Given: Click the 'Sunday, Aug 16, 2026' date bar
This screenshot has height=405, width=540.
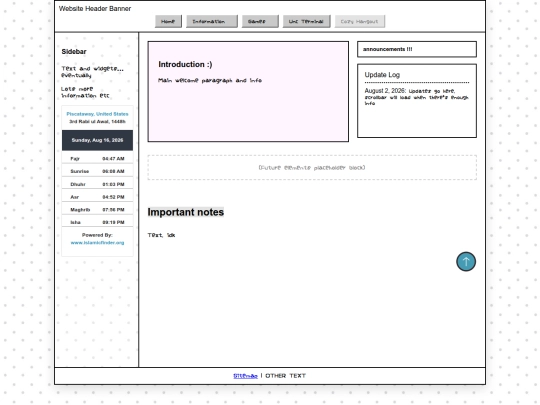Looking at the screenshot, I should [x=97, y=140].
